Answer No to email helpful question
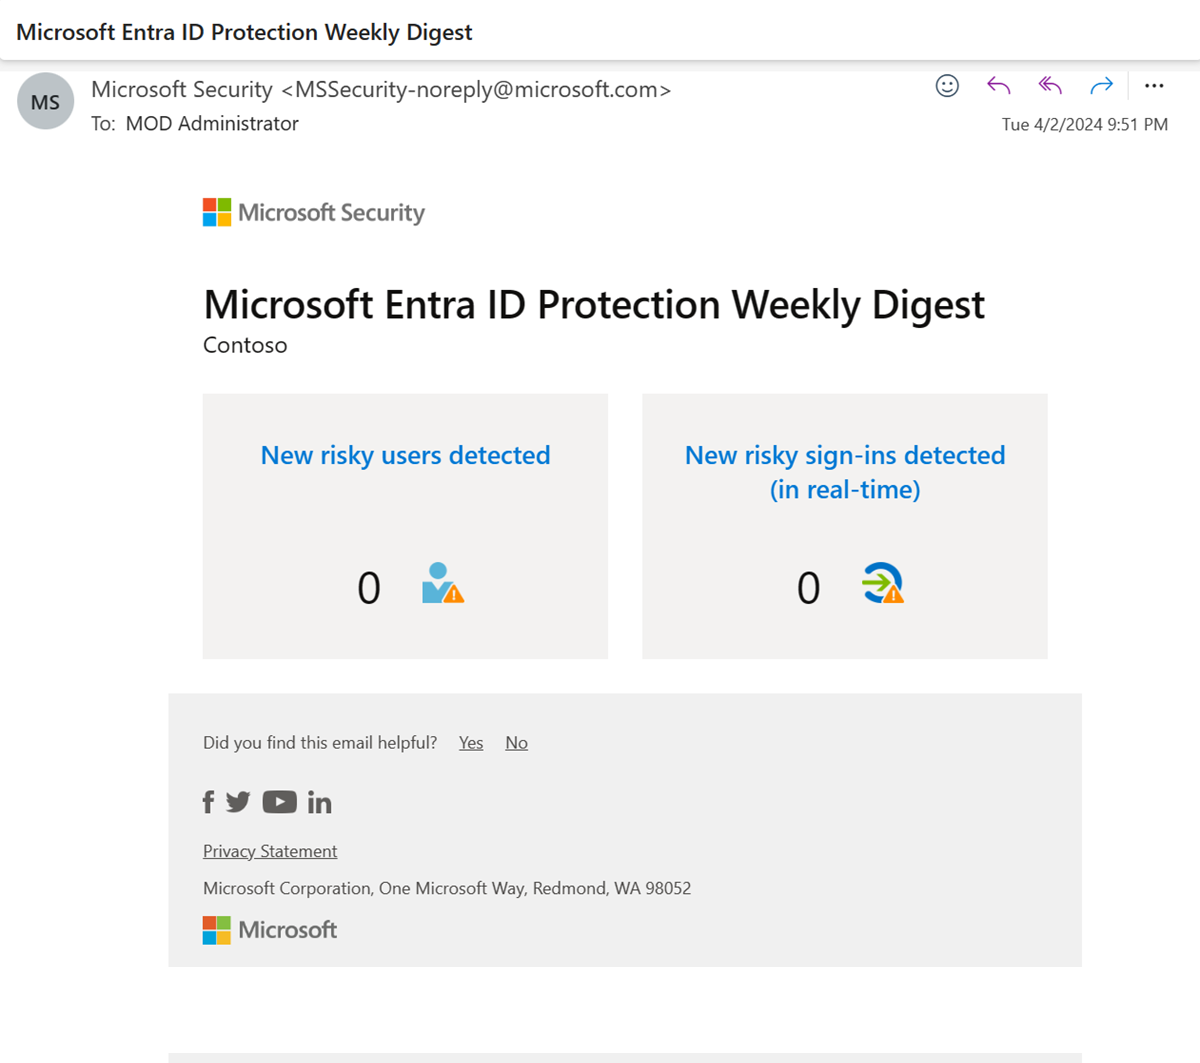 point(516,743)
